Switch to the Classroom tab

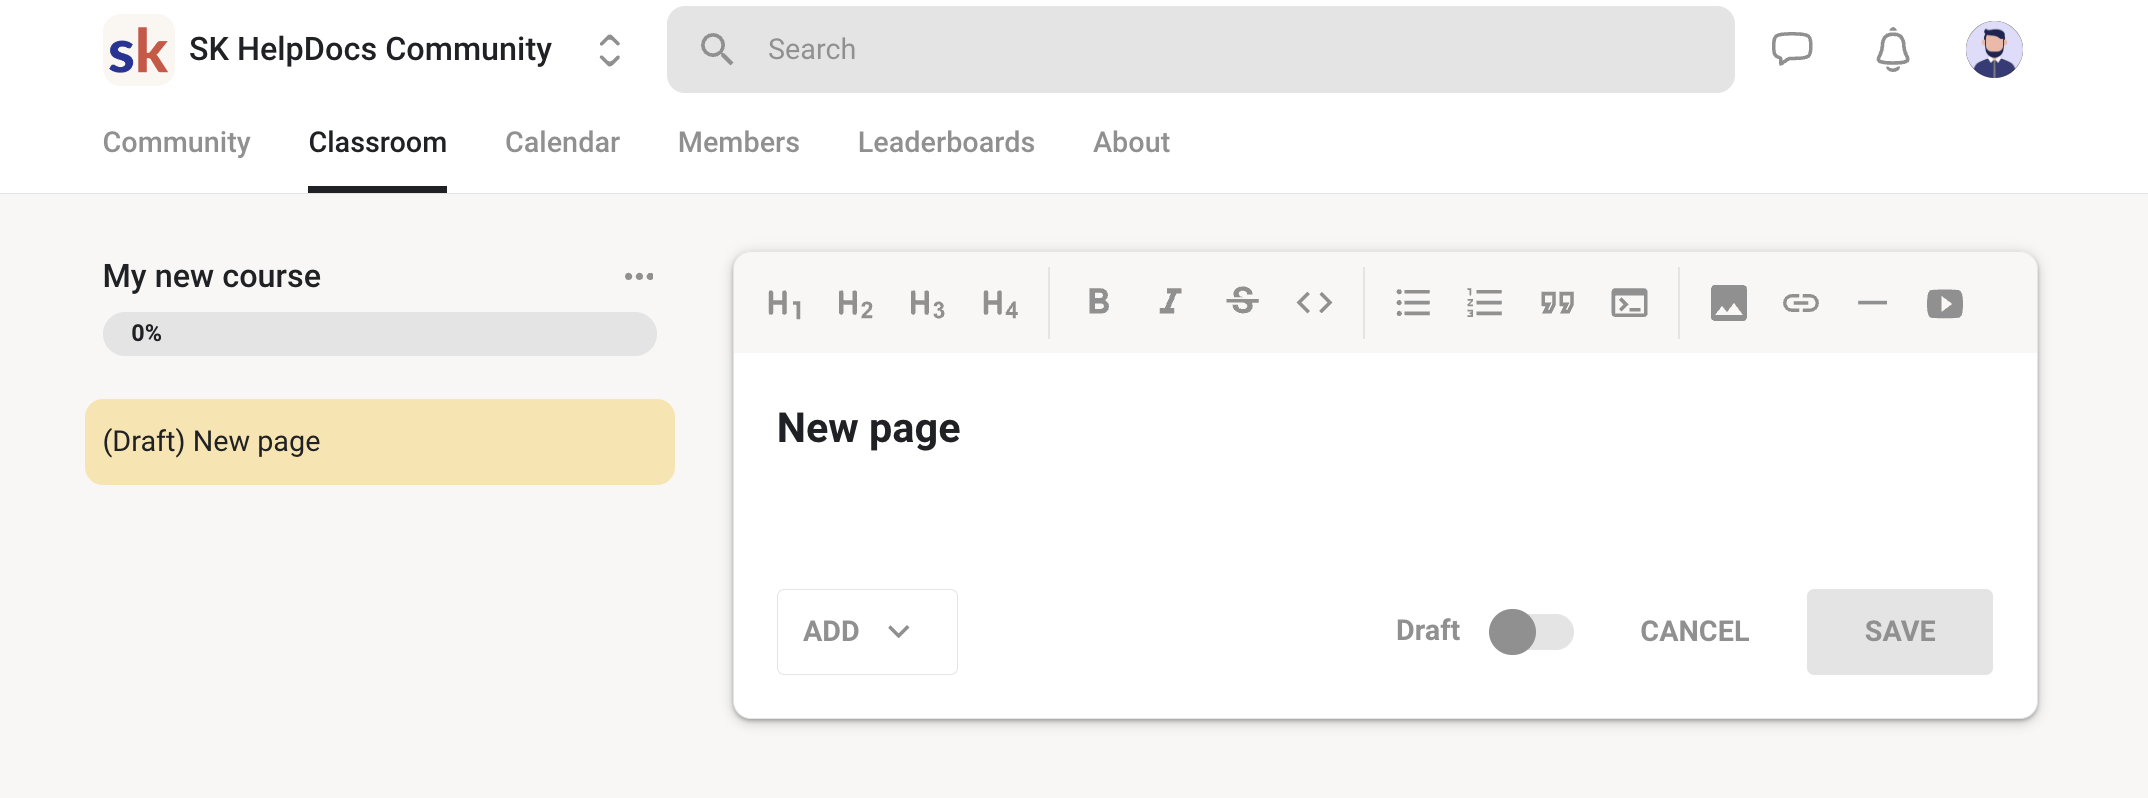click(377, 142)
